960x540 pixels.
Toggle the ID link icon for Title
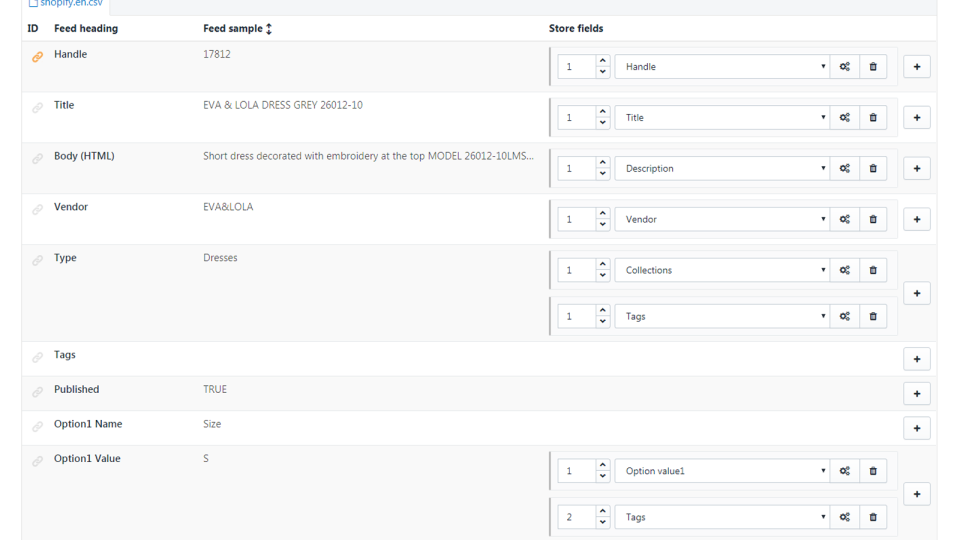(37, 108)
